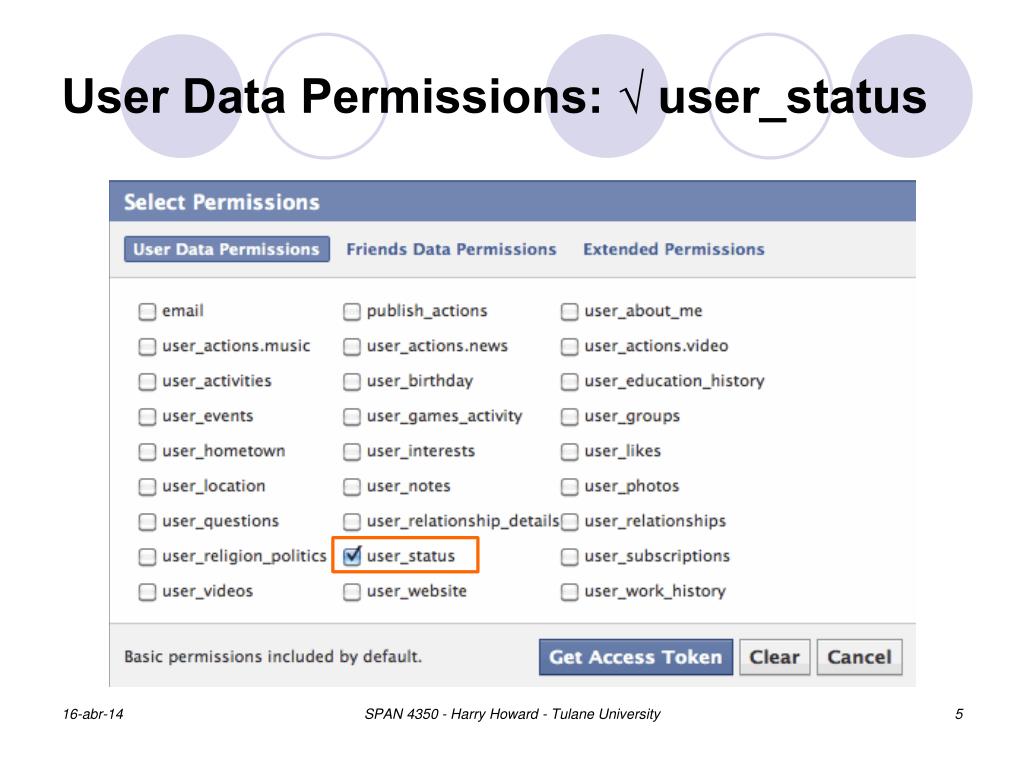This screenshot has height=768, width=1024.
Task: Select the user_birthday checkbox
Action: coord(352,381)
